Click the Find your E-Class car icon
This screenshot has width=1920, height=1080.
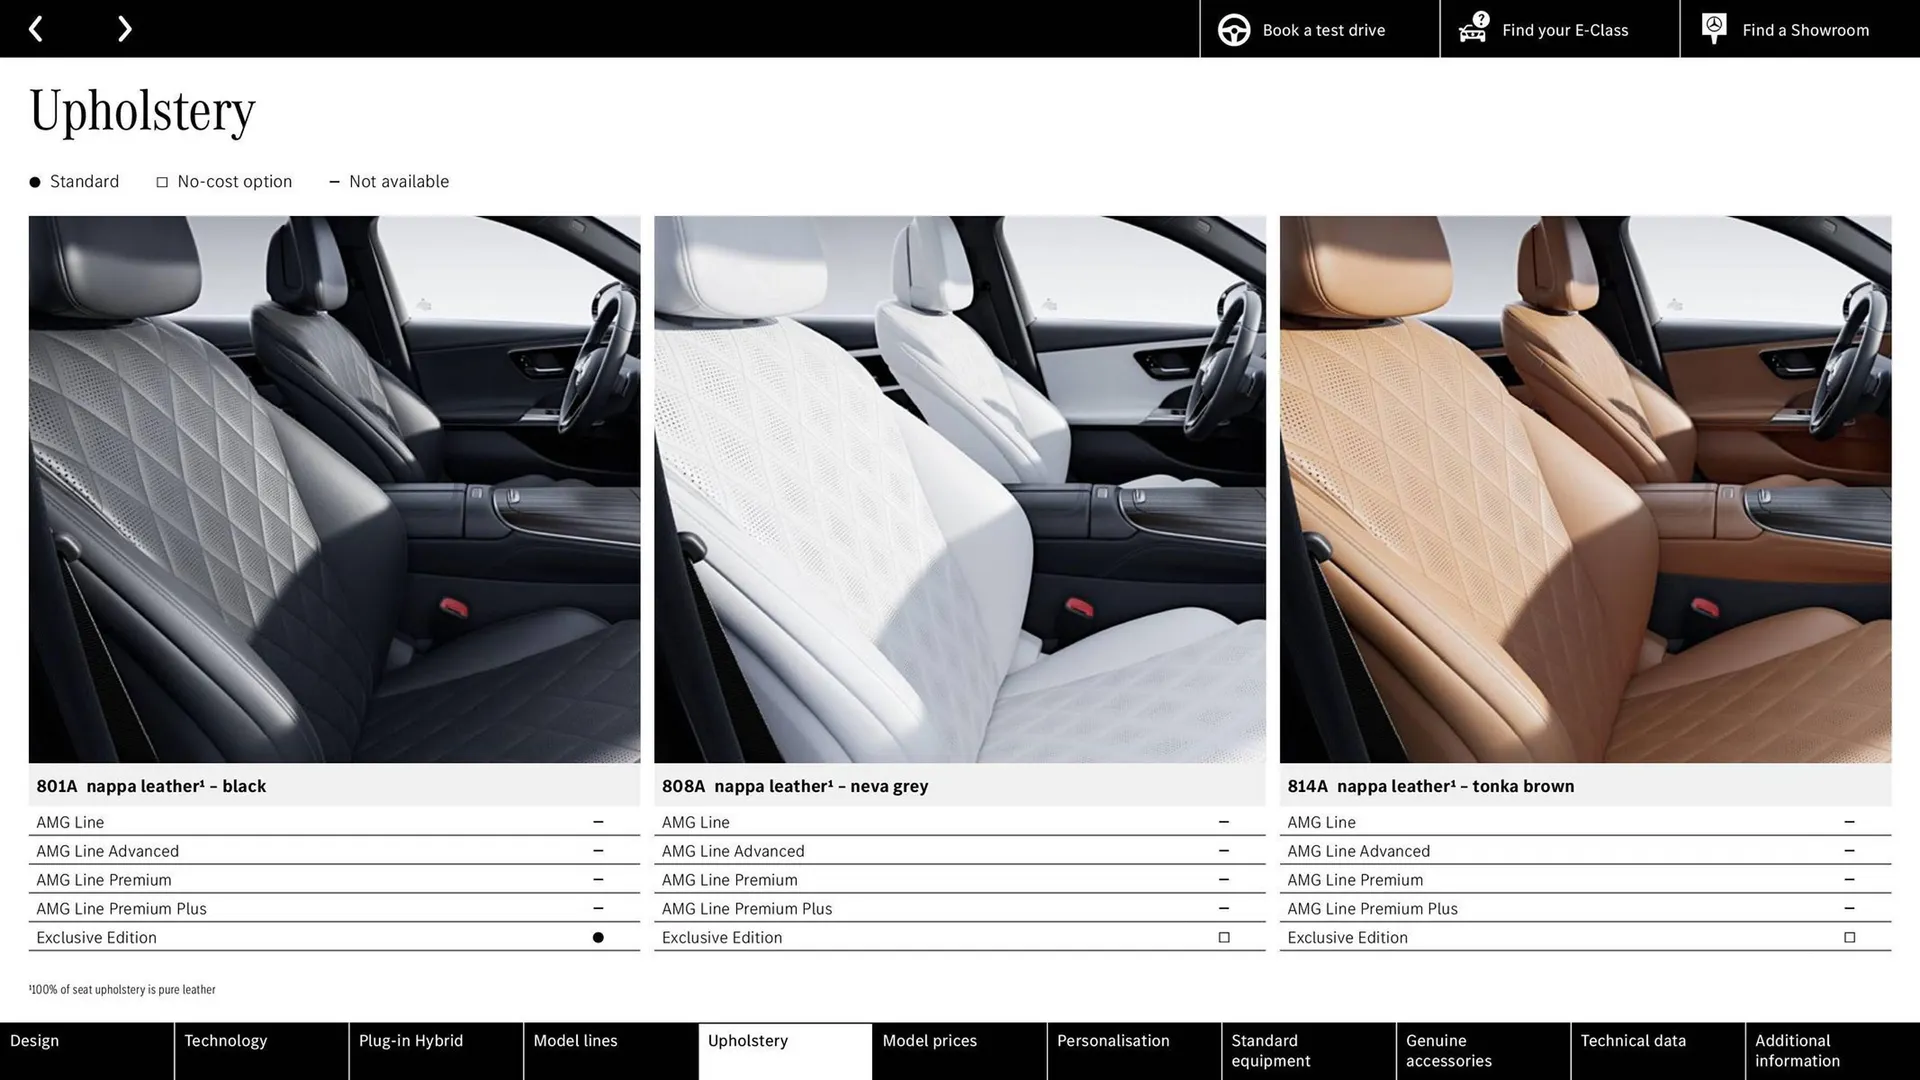pyautogui.click(x=1472, y=29)
